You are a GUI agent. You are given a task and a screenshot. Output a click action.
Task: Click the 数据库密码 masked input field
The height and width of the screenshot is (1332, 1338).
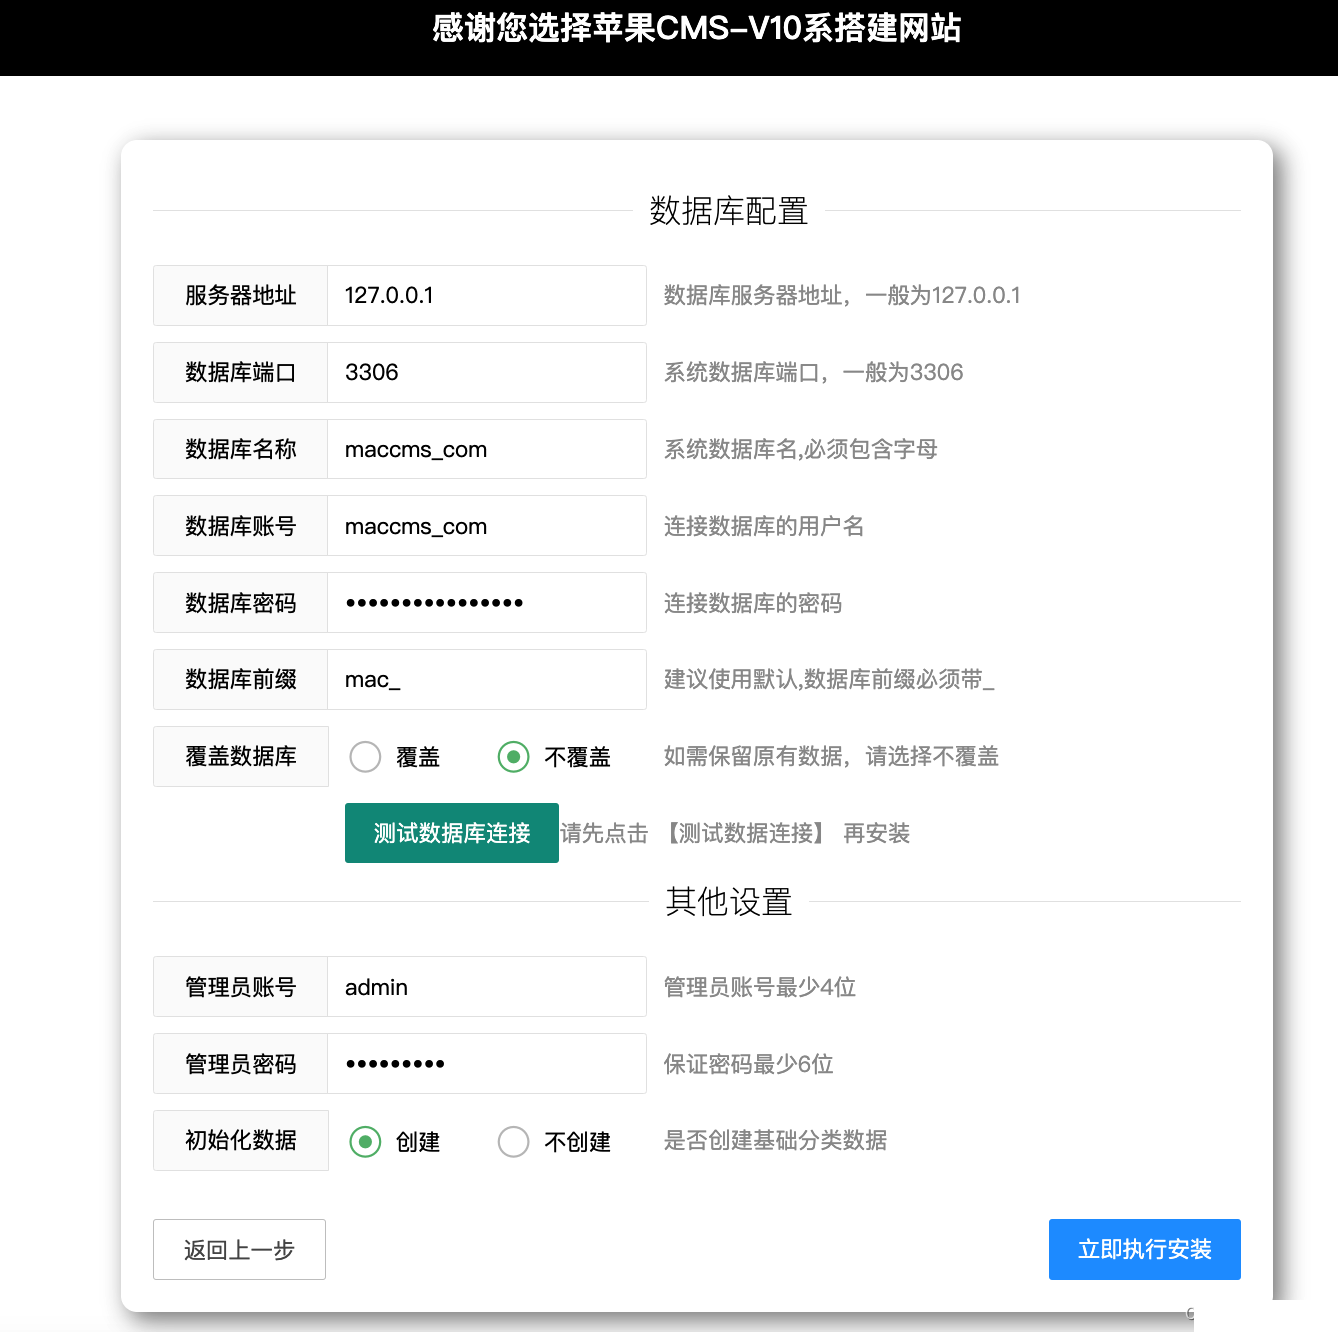[487, 602]
